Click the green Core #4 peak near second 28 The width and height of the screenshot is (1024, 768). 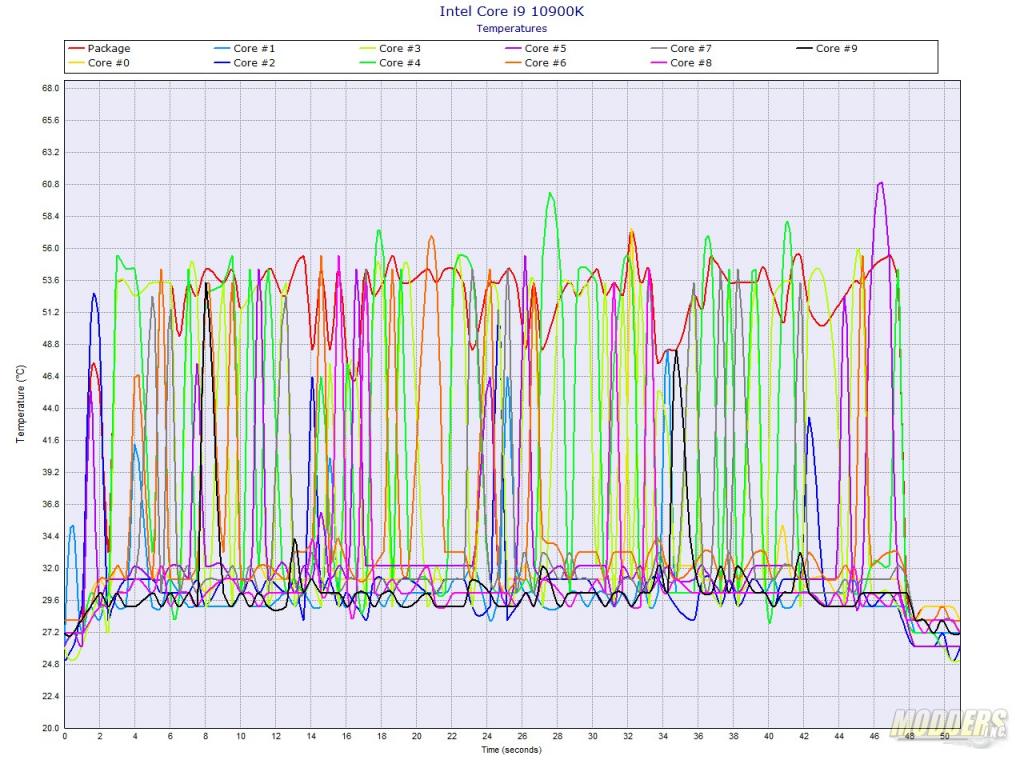[x=551, y=193]
